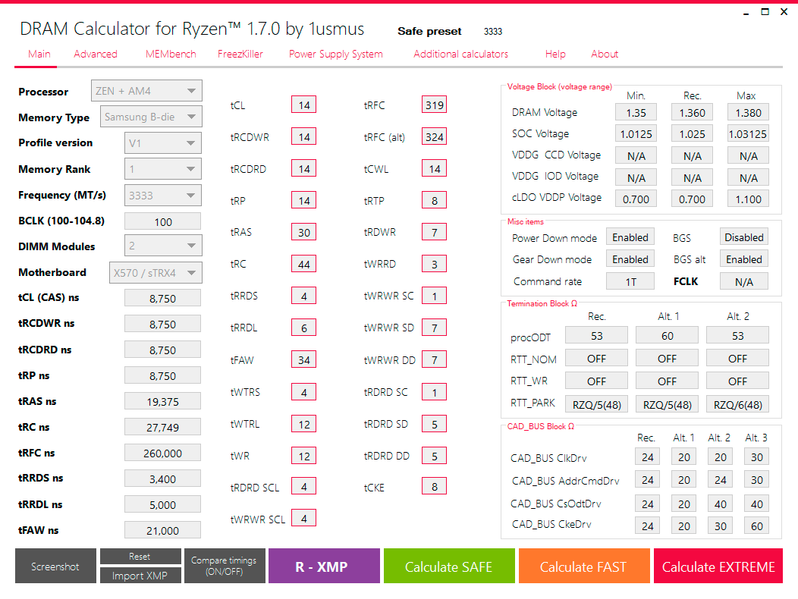The width and height of the screenshot is (798, 599).
Task: Click Calculate FAST
Action: (584, 566)
